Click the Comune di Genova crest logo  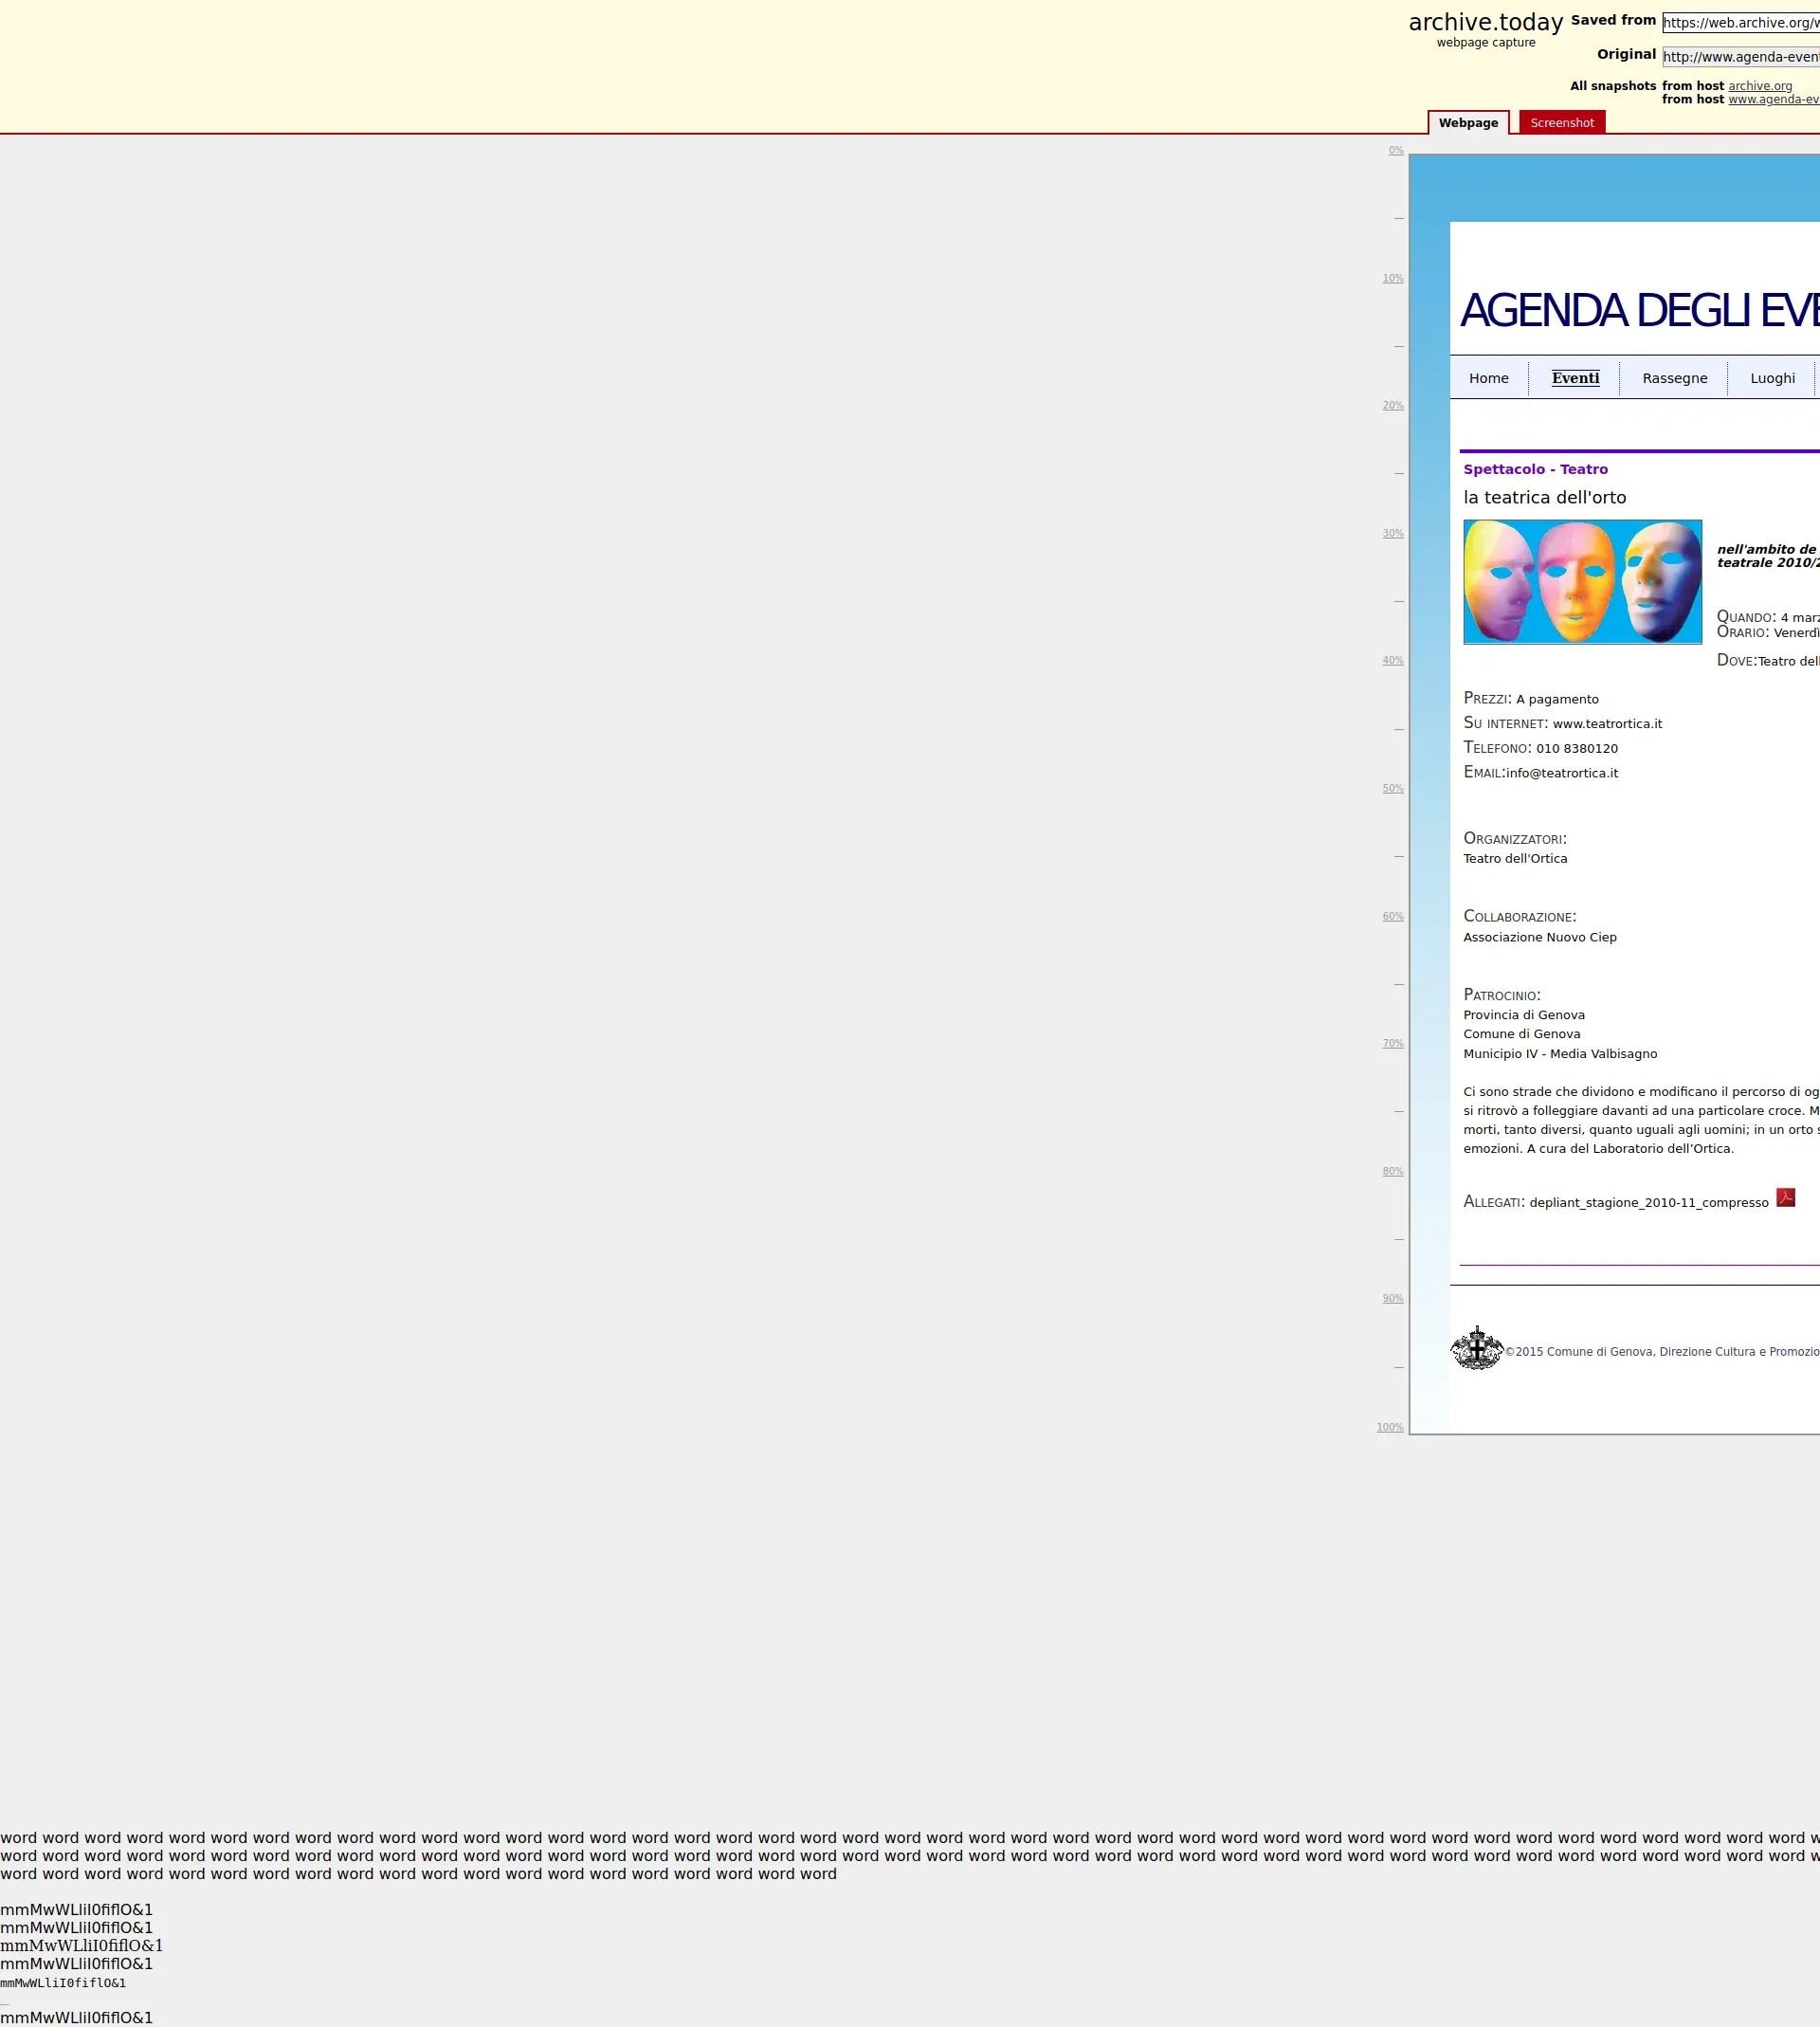[1477, 1348]
